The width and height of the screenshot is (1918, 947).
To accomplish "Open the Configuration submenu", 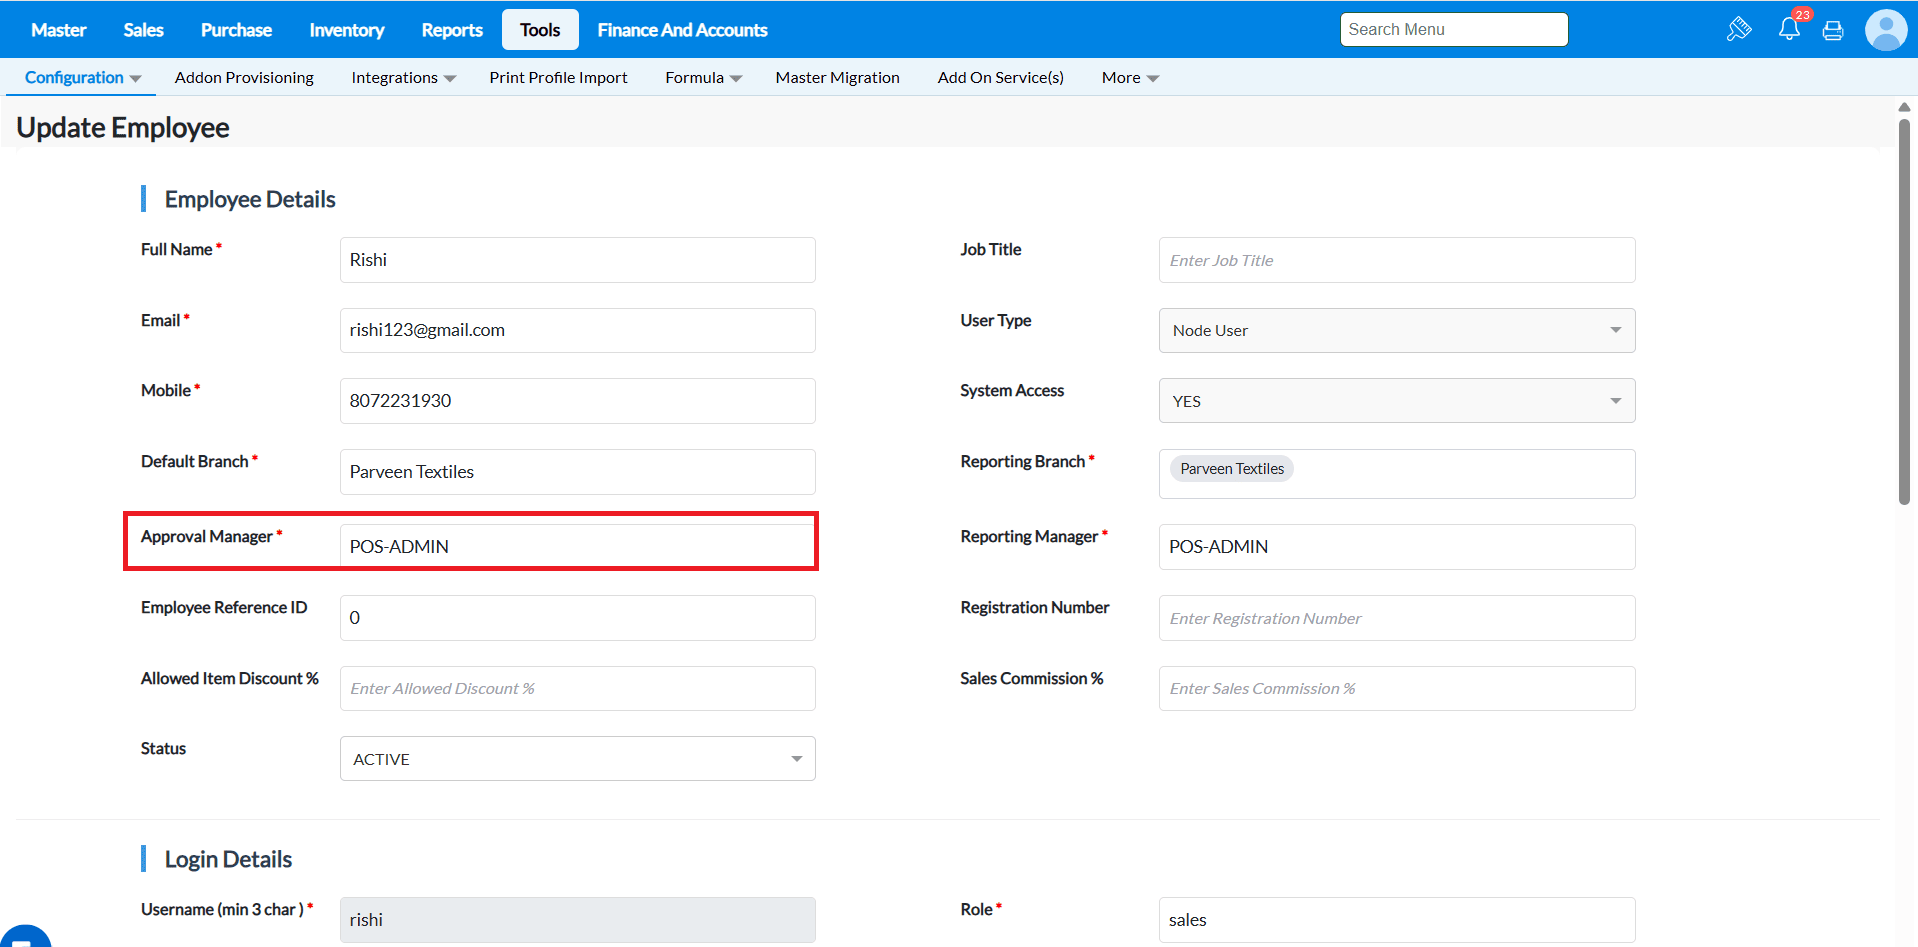I will 82,78.
